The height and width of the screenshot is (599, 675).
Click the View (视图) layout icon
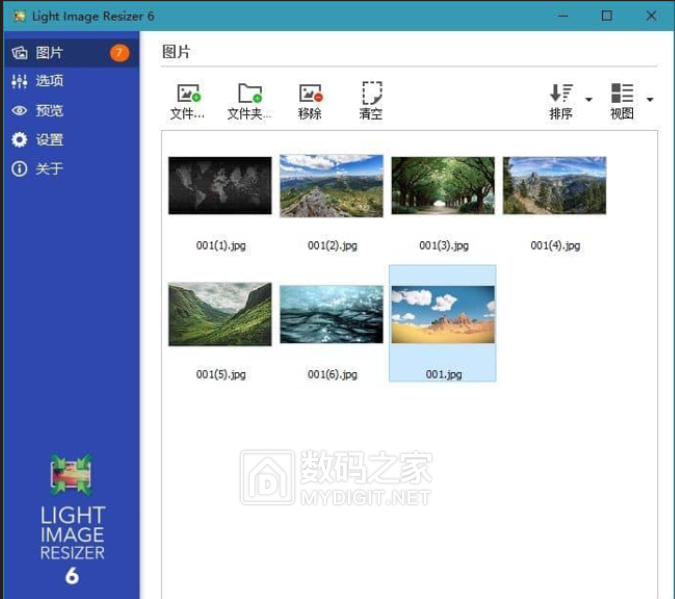[x=622, y=95]
